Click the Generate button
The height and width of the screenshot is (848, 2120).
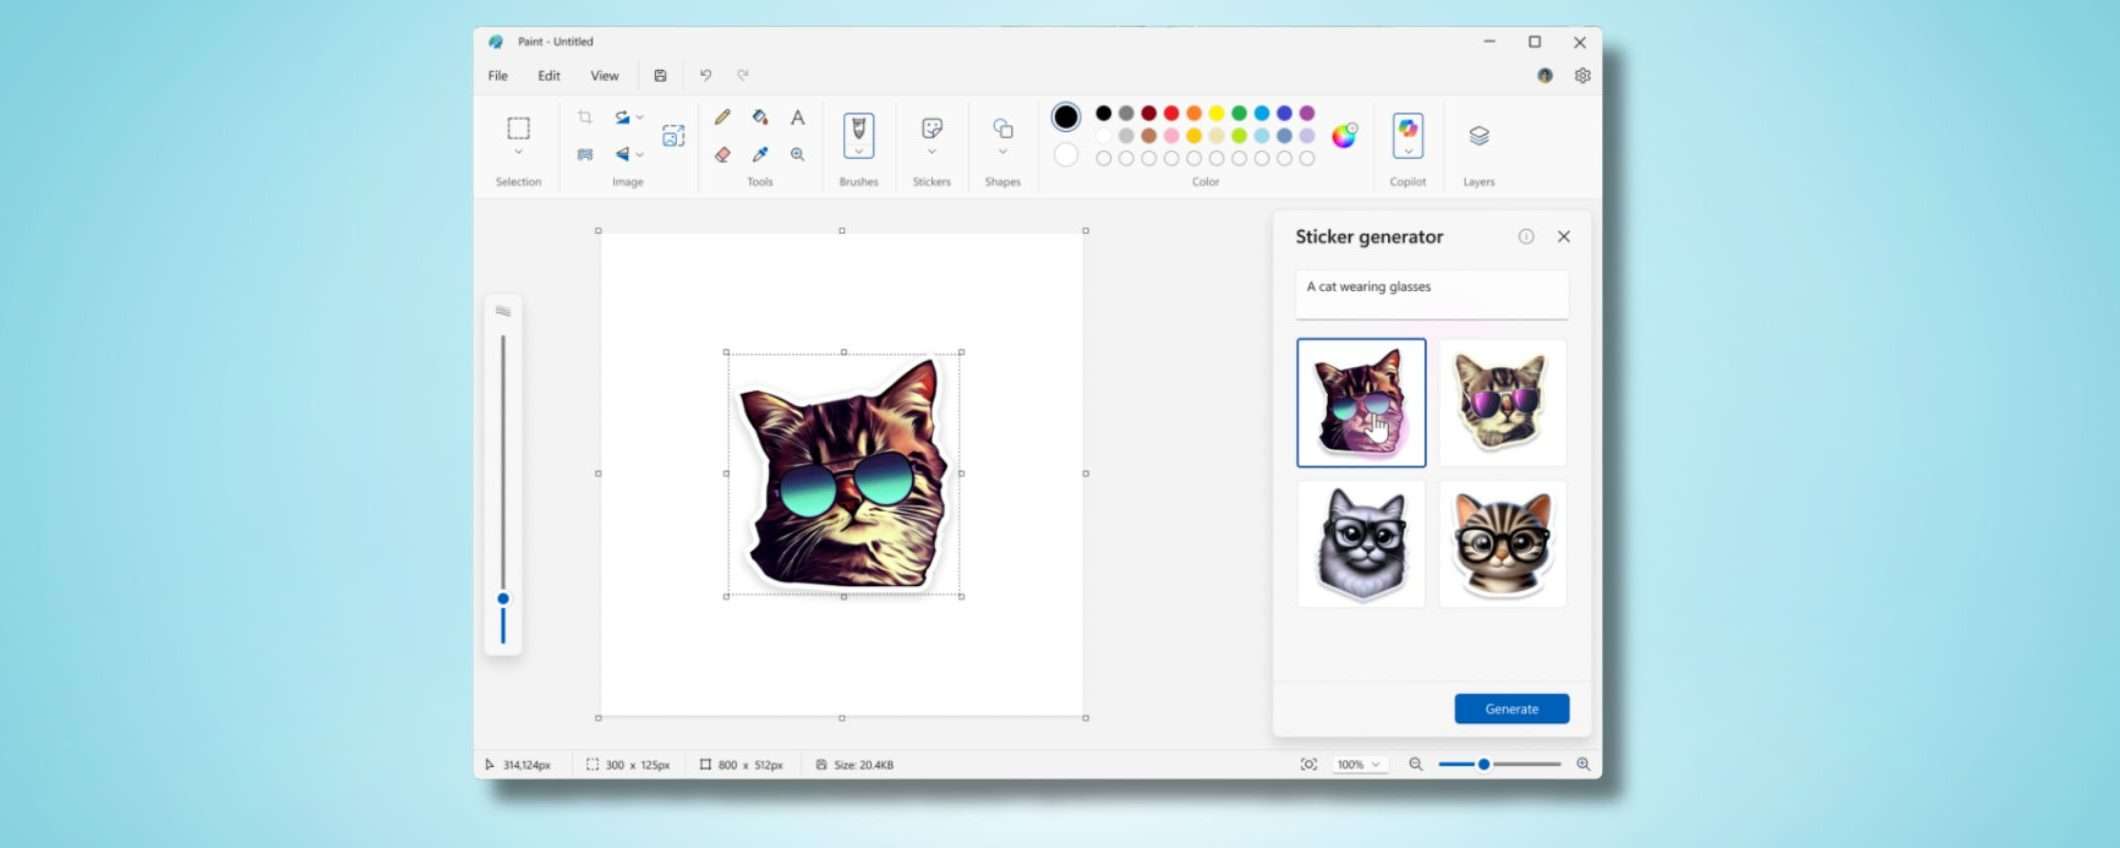tap(1511, 708)
